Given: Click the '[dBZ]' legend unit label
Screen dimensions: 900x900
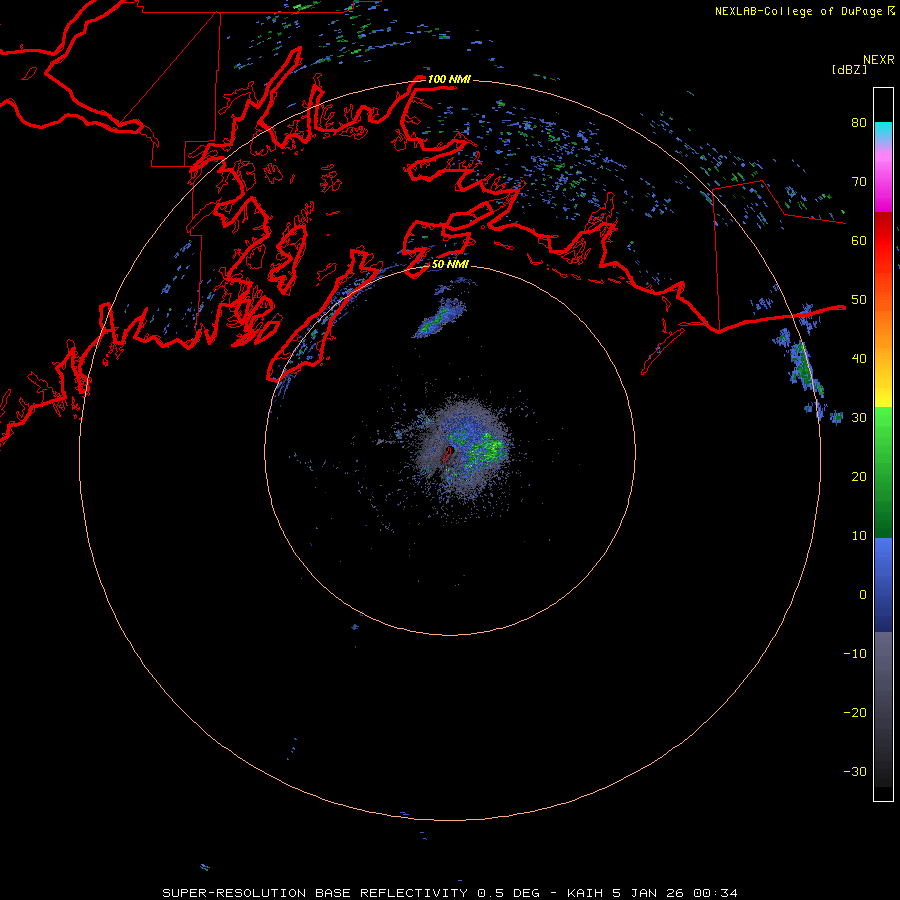Looking at the screenshot, I should pyautogui.click(x=849, y=69).
